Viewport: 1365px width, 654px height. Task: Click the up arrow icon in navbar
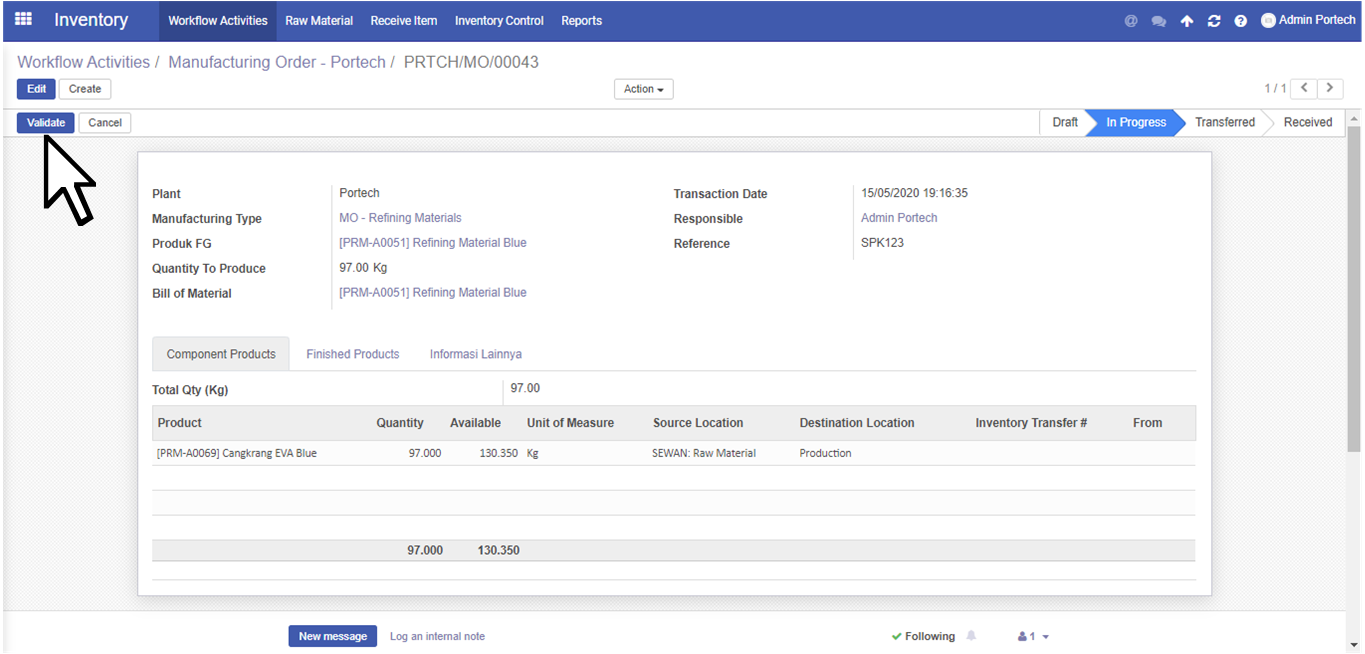[1186, 21]
